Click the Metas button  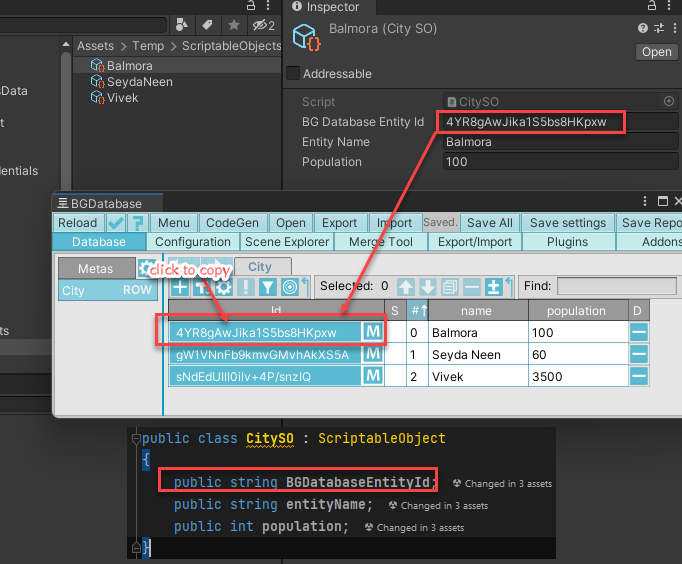[x=96, y=269]
